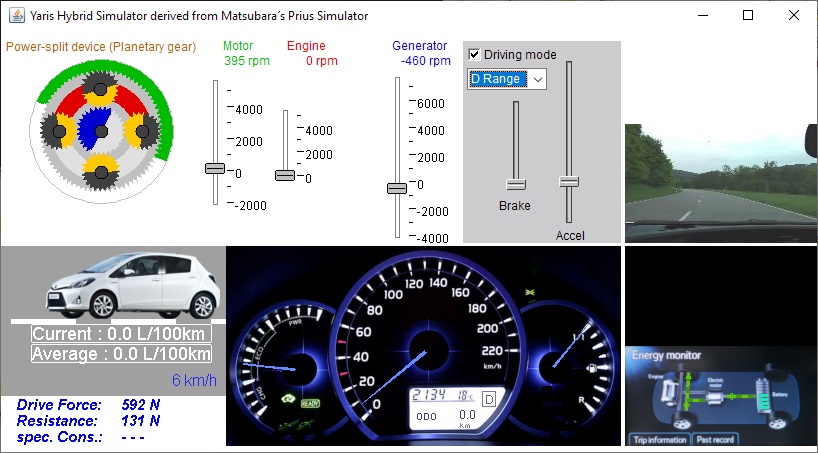
Task: Click the speedometer needle hub
Action: click(x=429, y=350)
